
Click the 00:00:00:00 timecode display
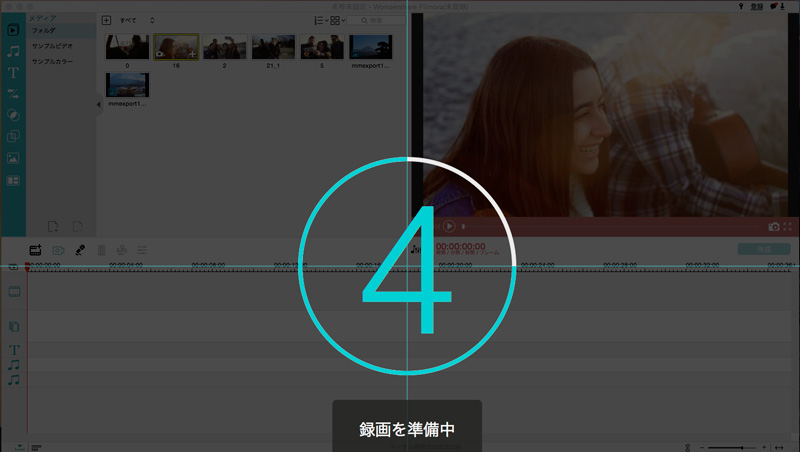461,246
